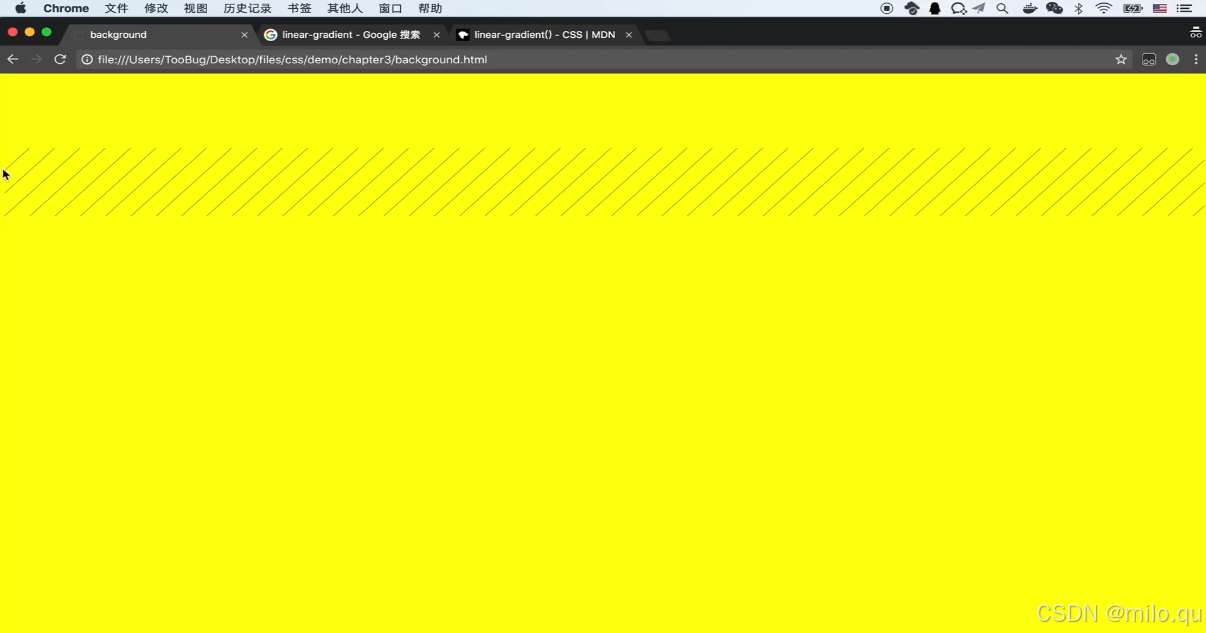Close the linear-gradient Google 搜索 tab
Viewport: 1206px width, 633px height.
click(x=436, y=34)
